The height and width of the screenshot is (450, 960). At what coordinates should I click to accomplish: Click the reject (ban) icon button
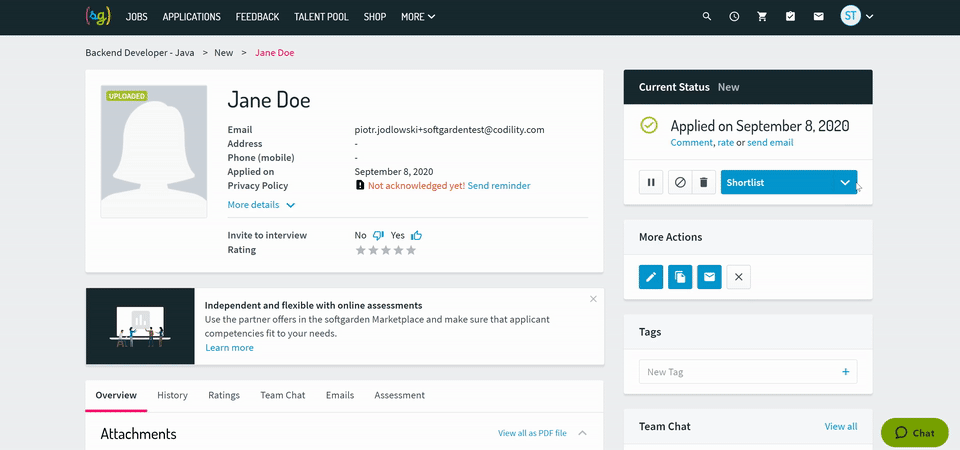pyautogui.click(x=680, y=183)
